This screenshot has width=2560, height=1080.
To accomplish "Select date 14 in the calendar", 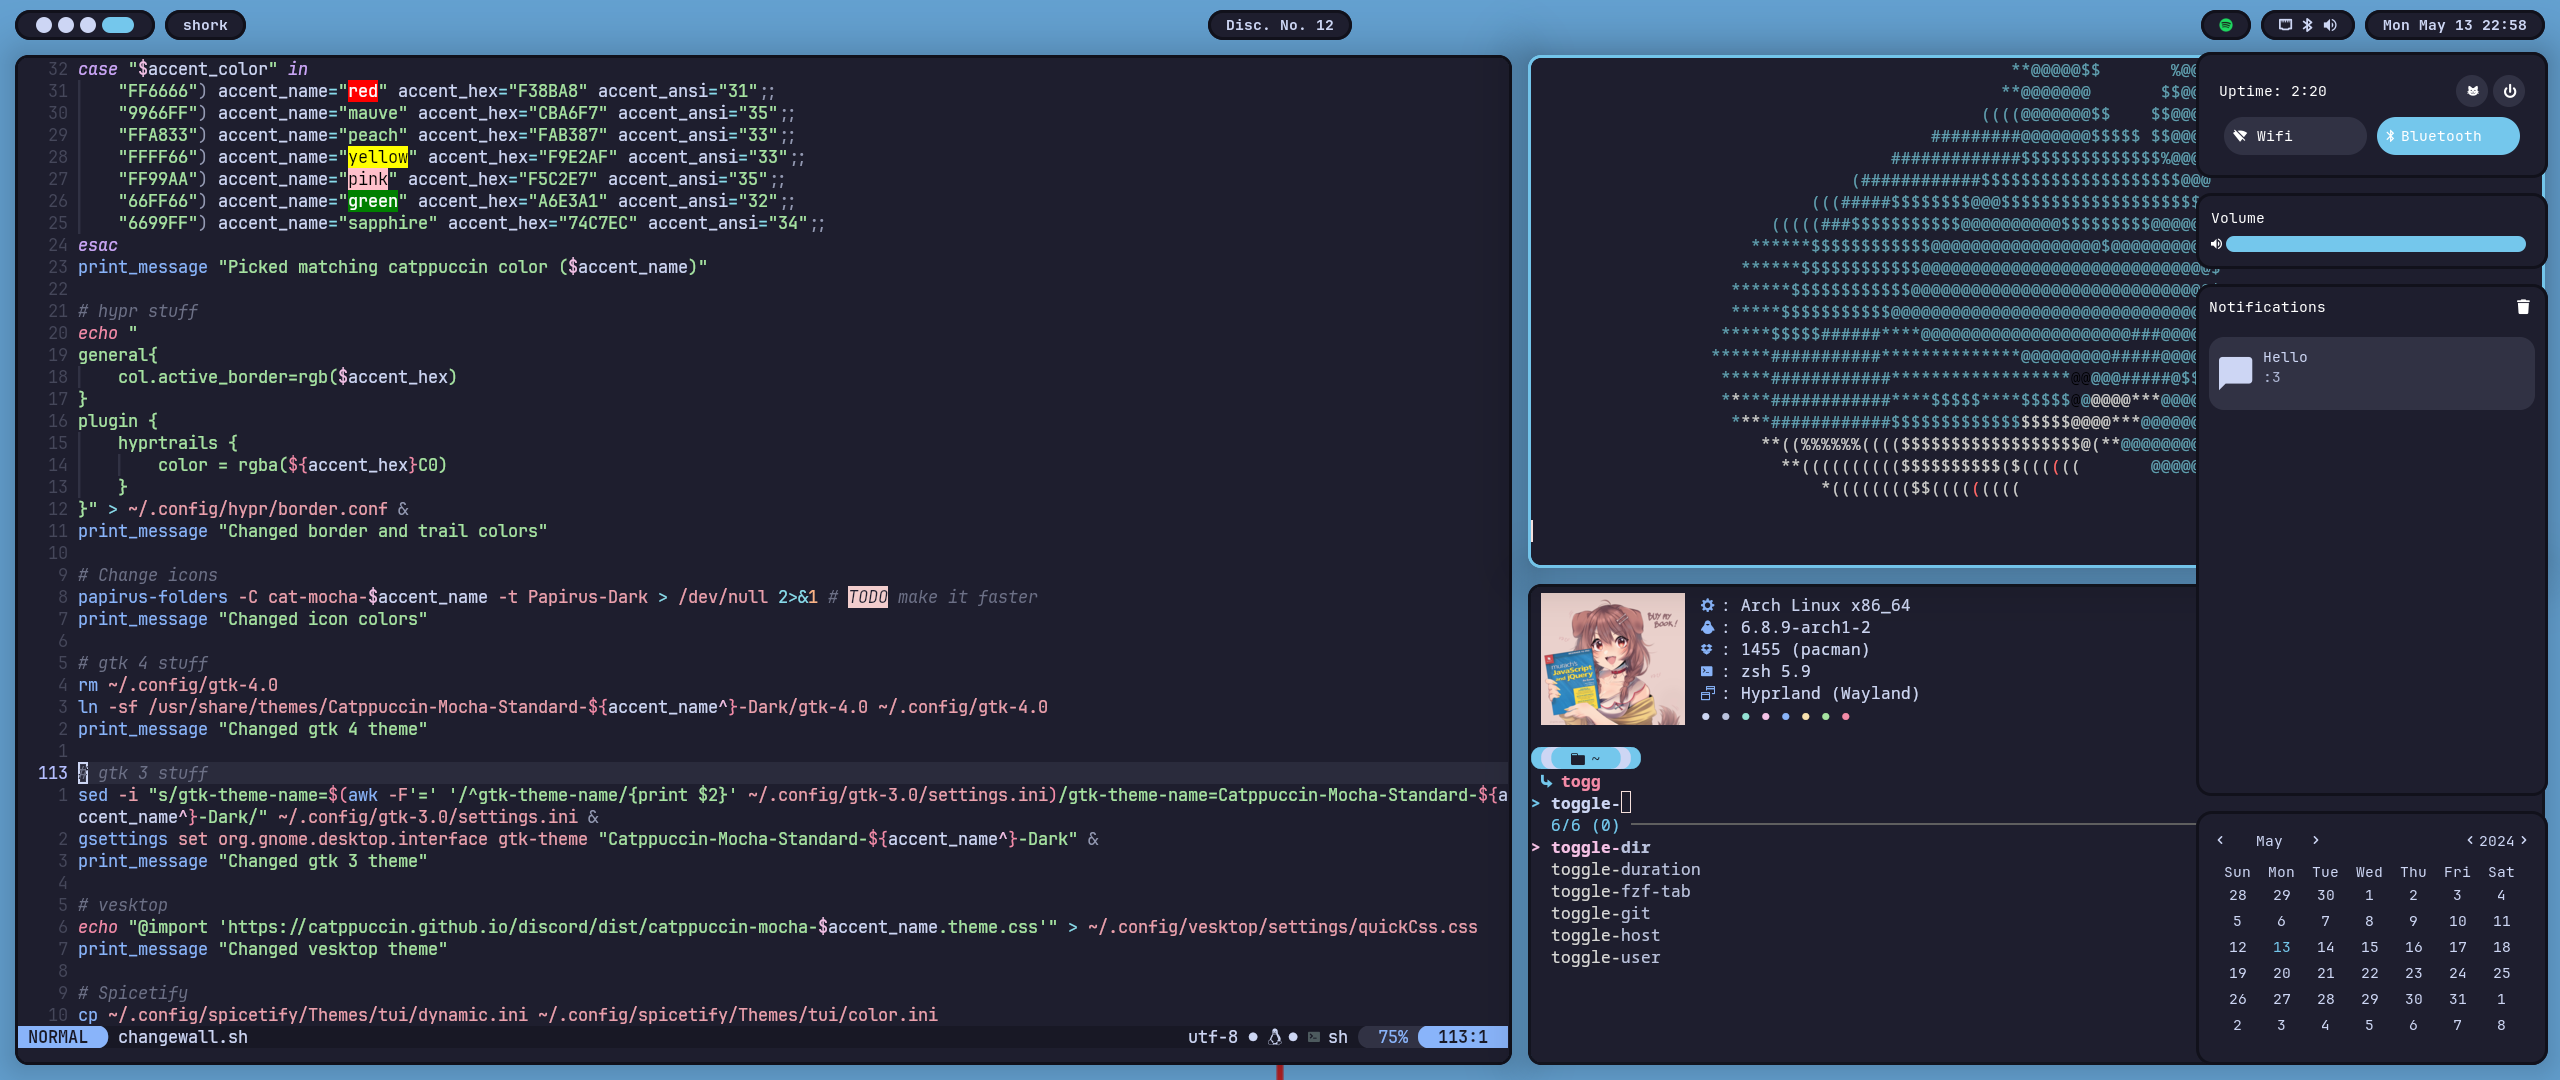I will click(2325, 947).
